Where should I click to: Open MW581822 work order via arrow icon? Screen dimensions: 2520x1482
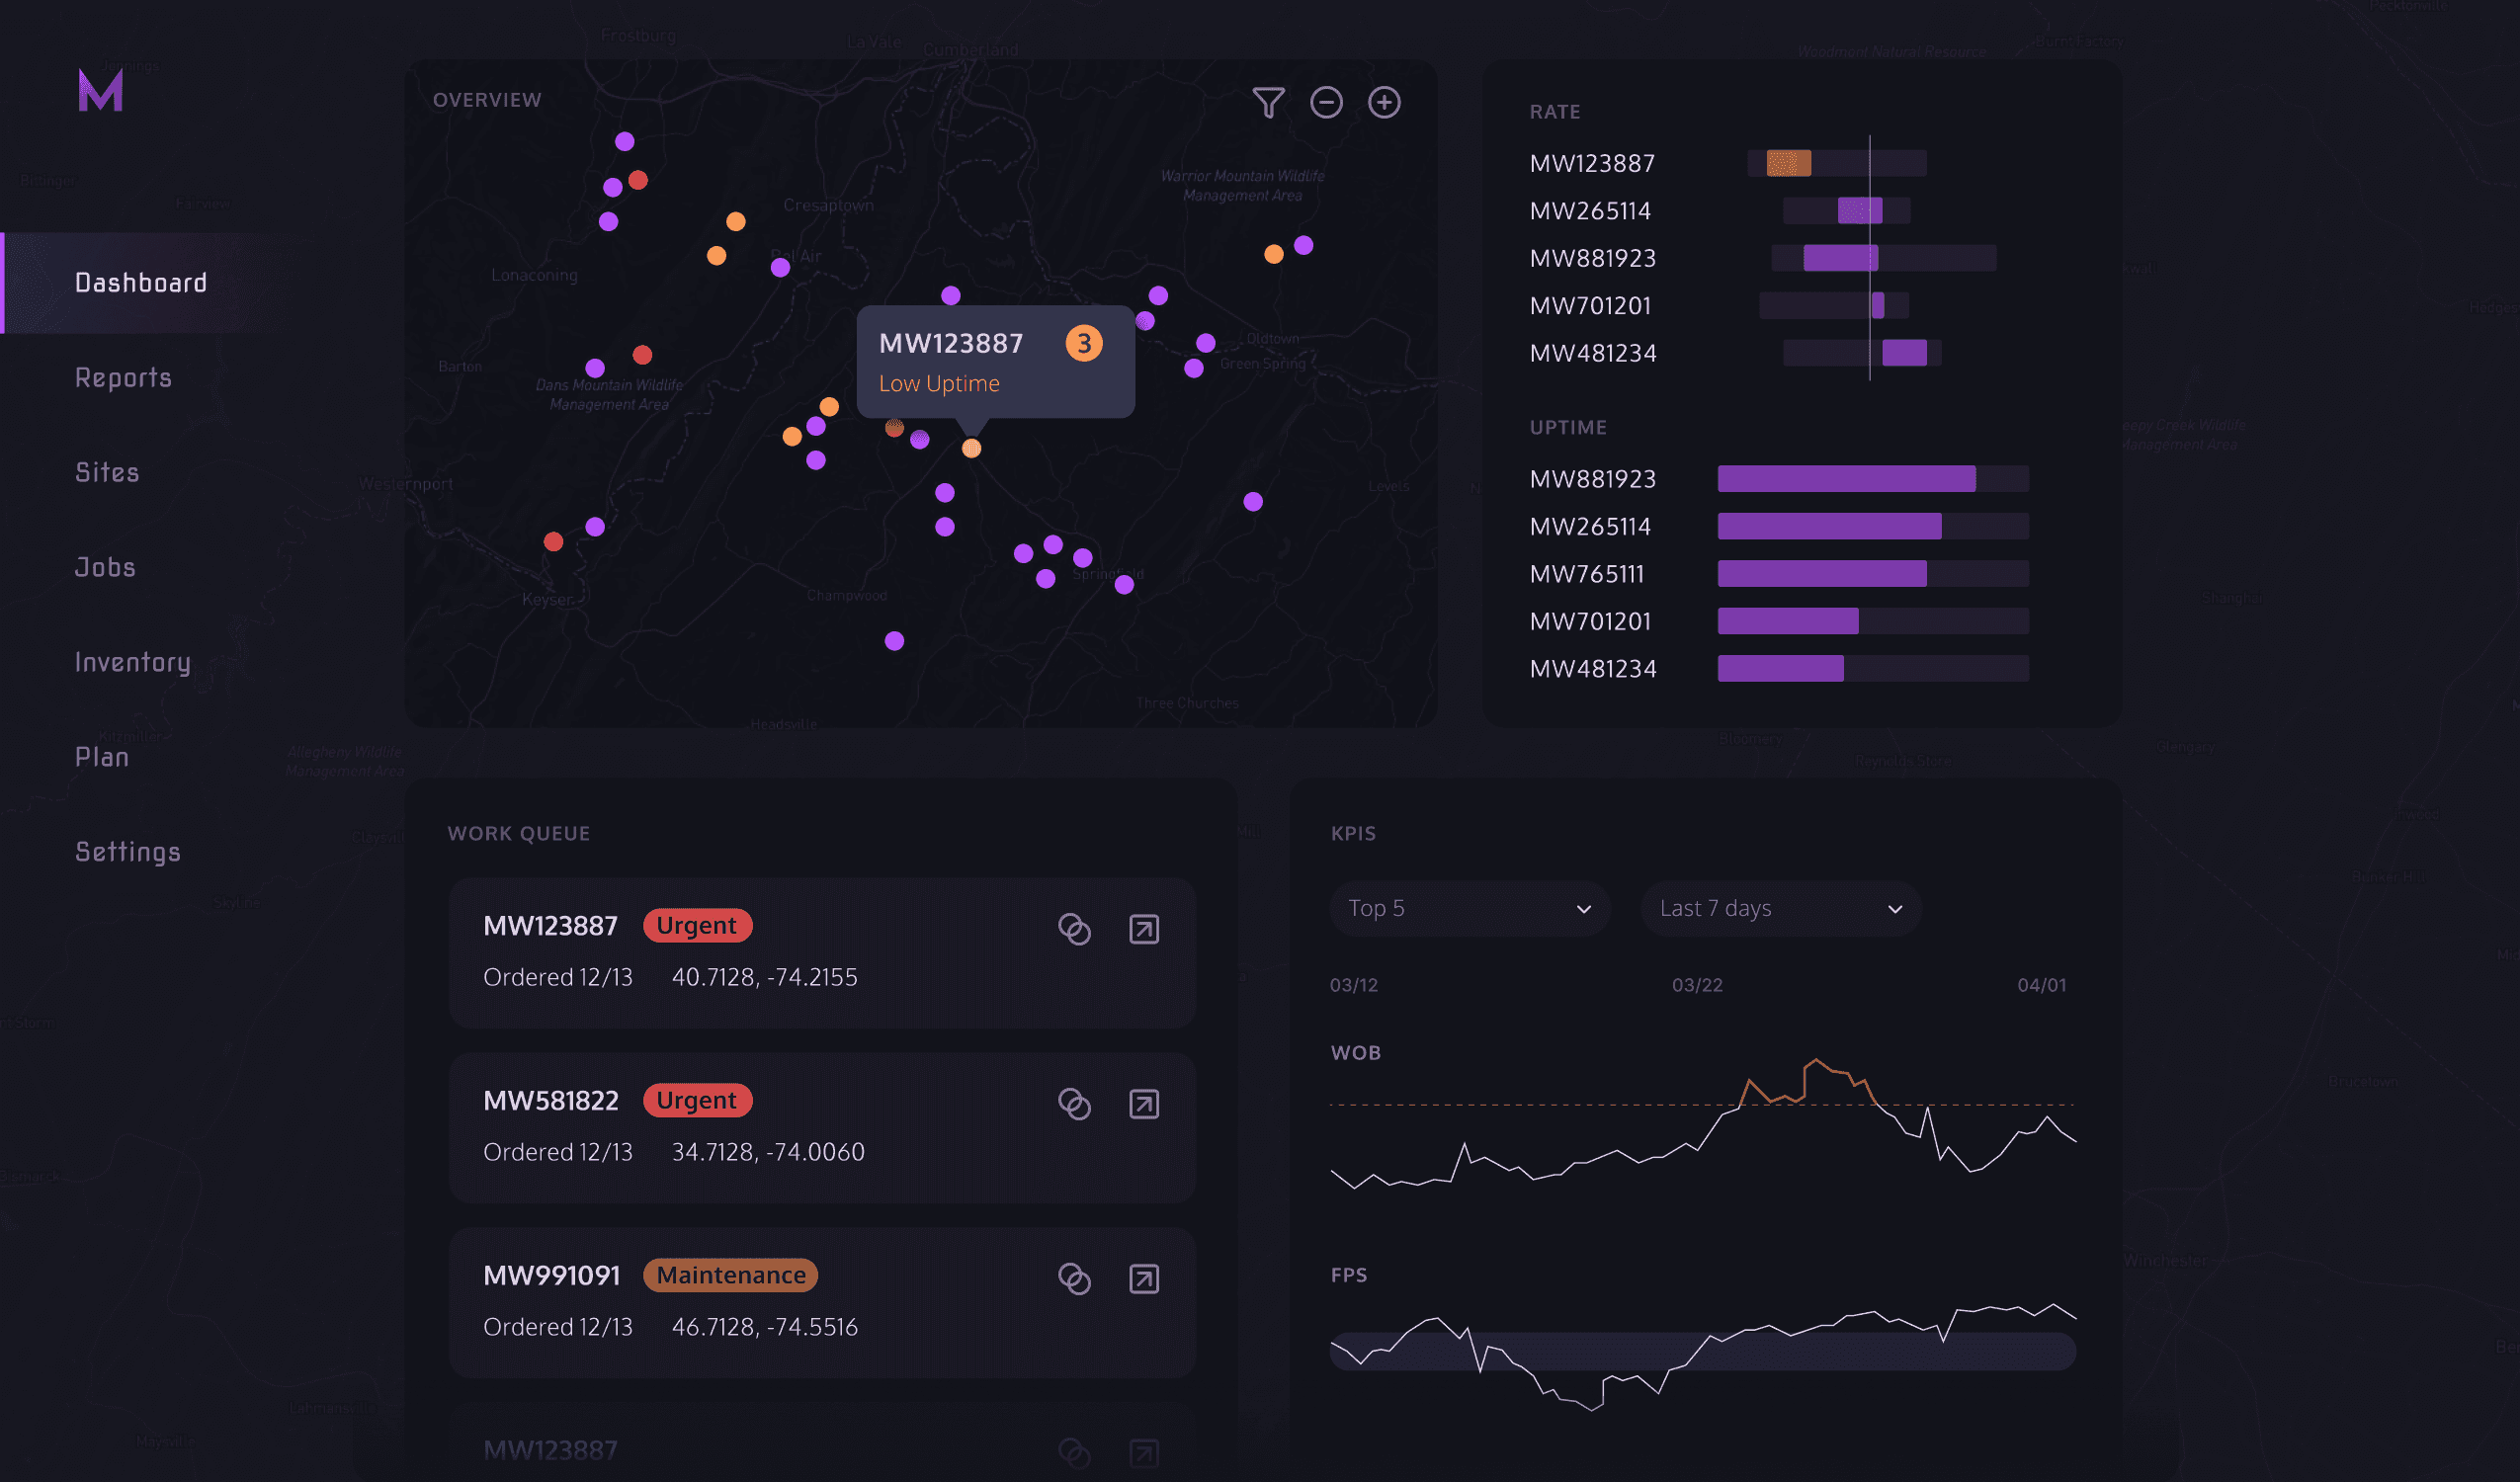pyautogui.click(x=1144, y=1104)
